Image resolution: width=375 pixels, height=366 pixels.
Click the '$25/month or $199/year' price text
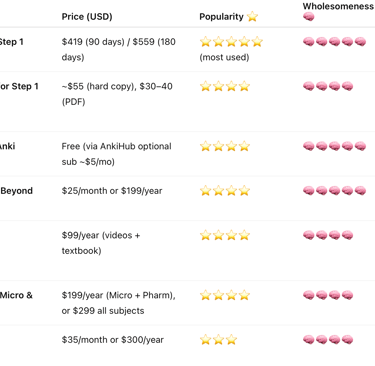coord(112,191)
